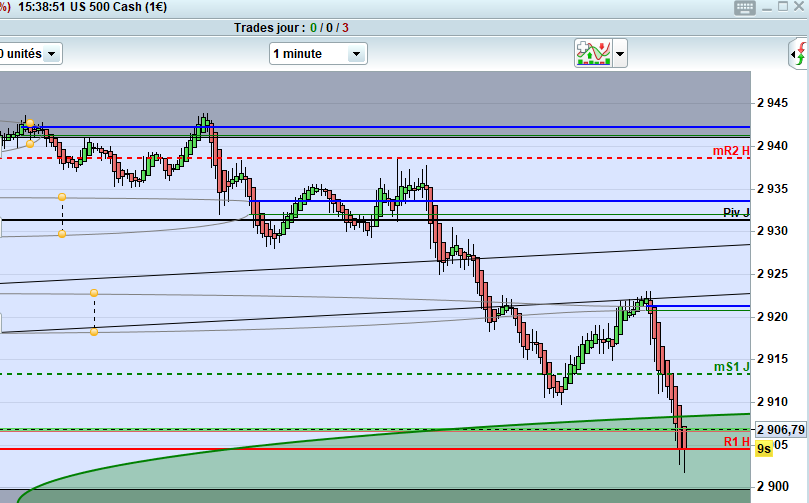Select upper yellow handle of dashed segment near 2 923
The image size is (809, 503).
coord(94,293)
